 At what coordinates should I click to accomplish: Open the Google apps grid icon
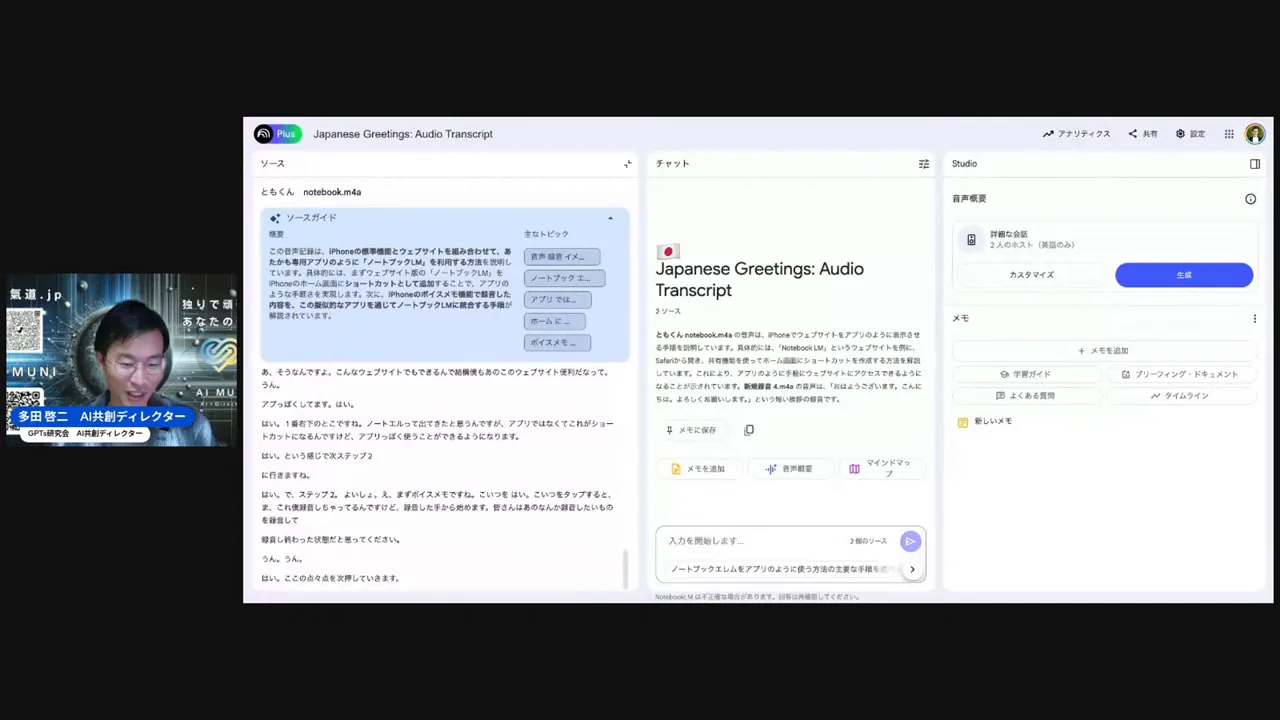pyautogui.click(x=1228, y=133)
